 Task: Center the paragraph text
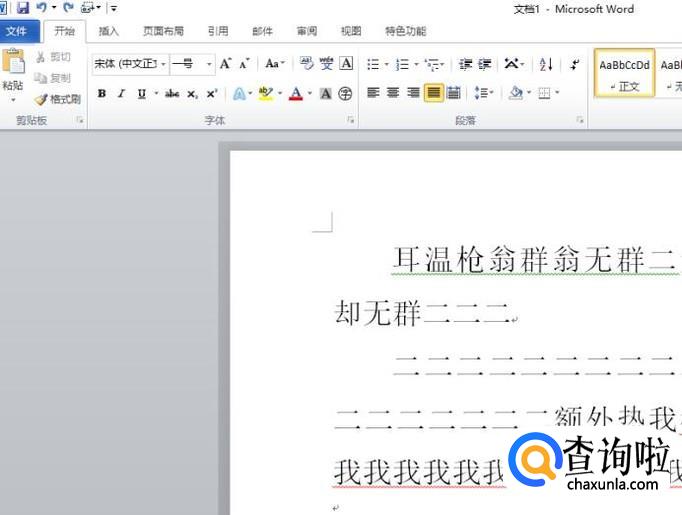coord(393,93)
